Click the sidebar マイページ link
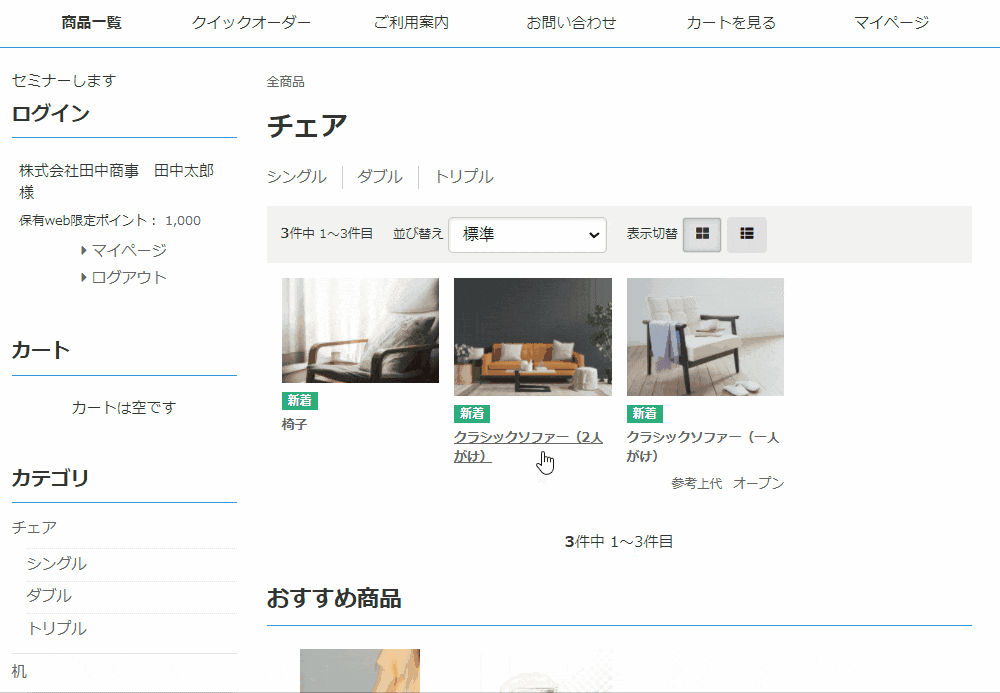 pyautogui.click(x=129, y=250)
